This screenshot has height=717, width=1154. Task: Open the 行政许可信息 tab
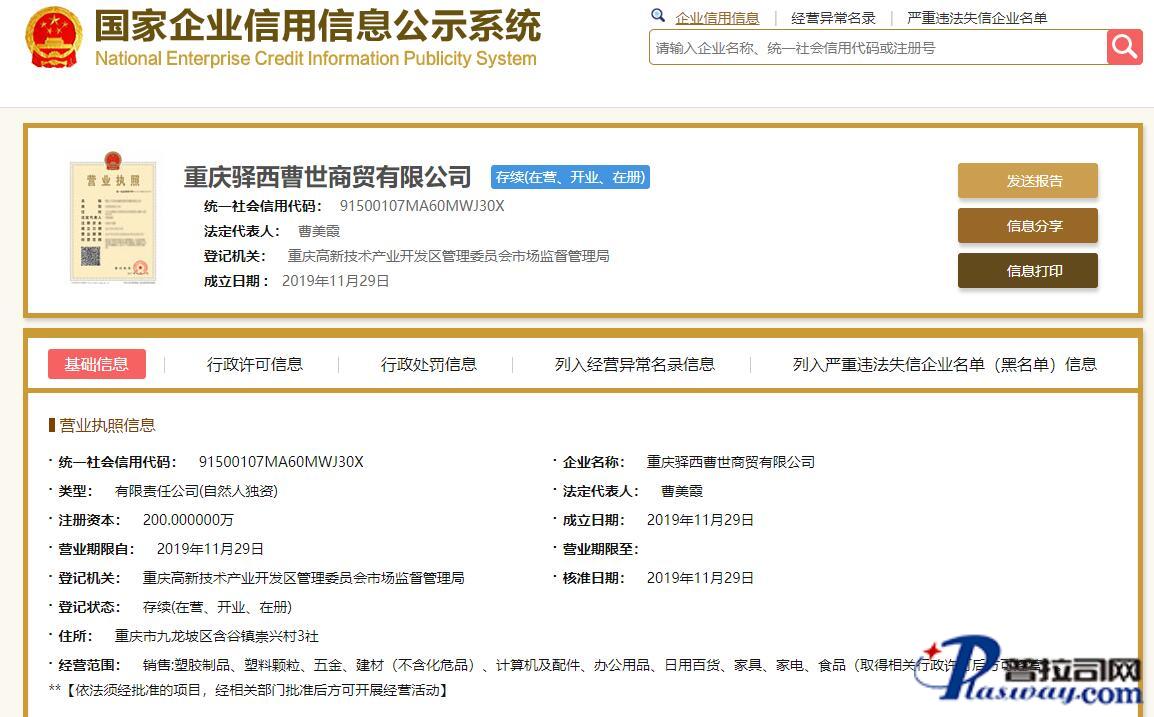255,364
